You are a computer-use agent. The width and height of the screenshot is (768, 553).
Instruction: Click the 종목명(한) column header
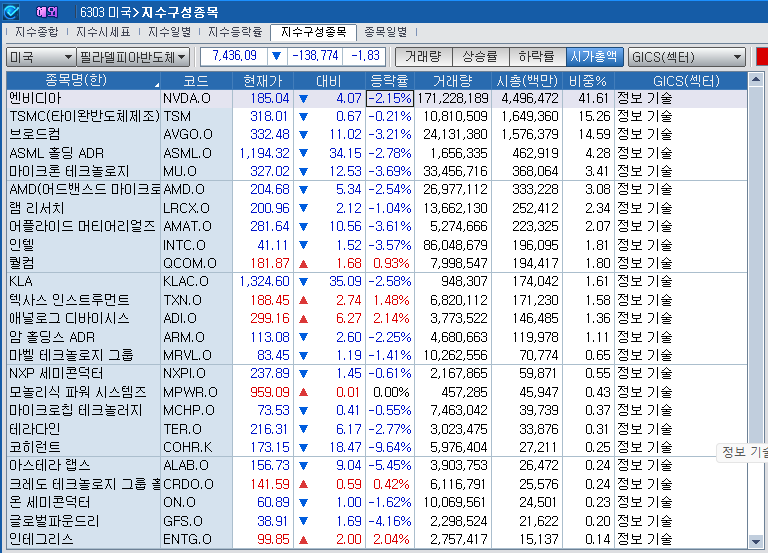coord(83,81)
